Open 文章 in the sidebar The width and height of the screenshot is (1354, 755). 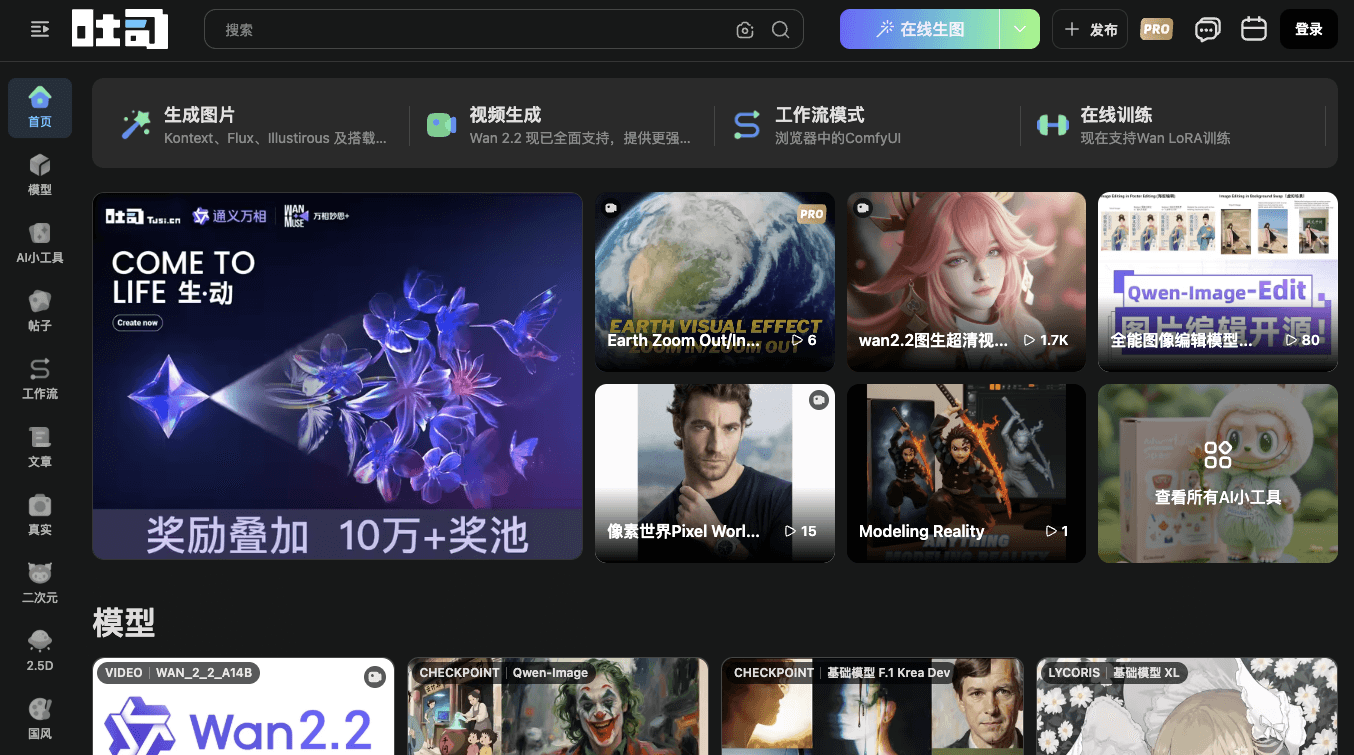[40, 448]
